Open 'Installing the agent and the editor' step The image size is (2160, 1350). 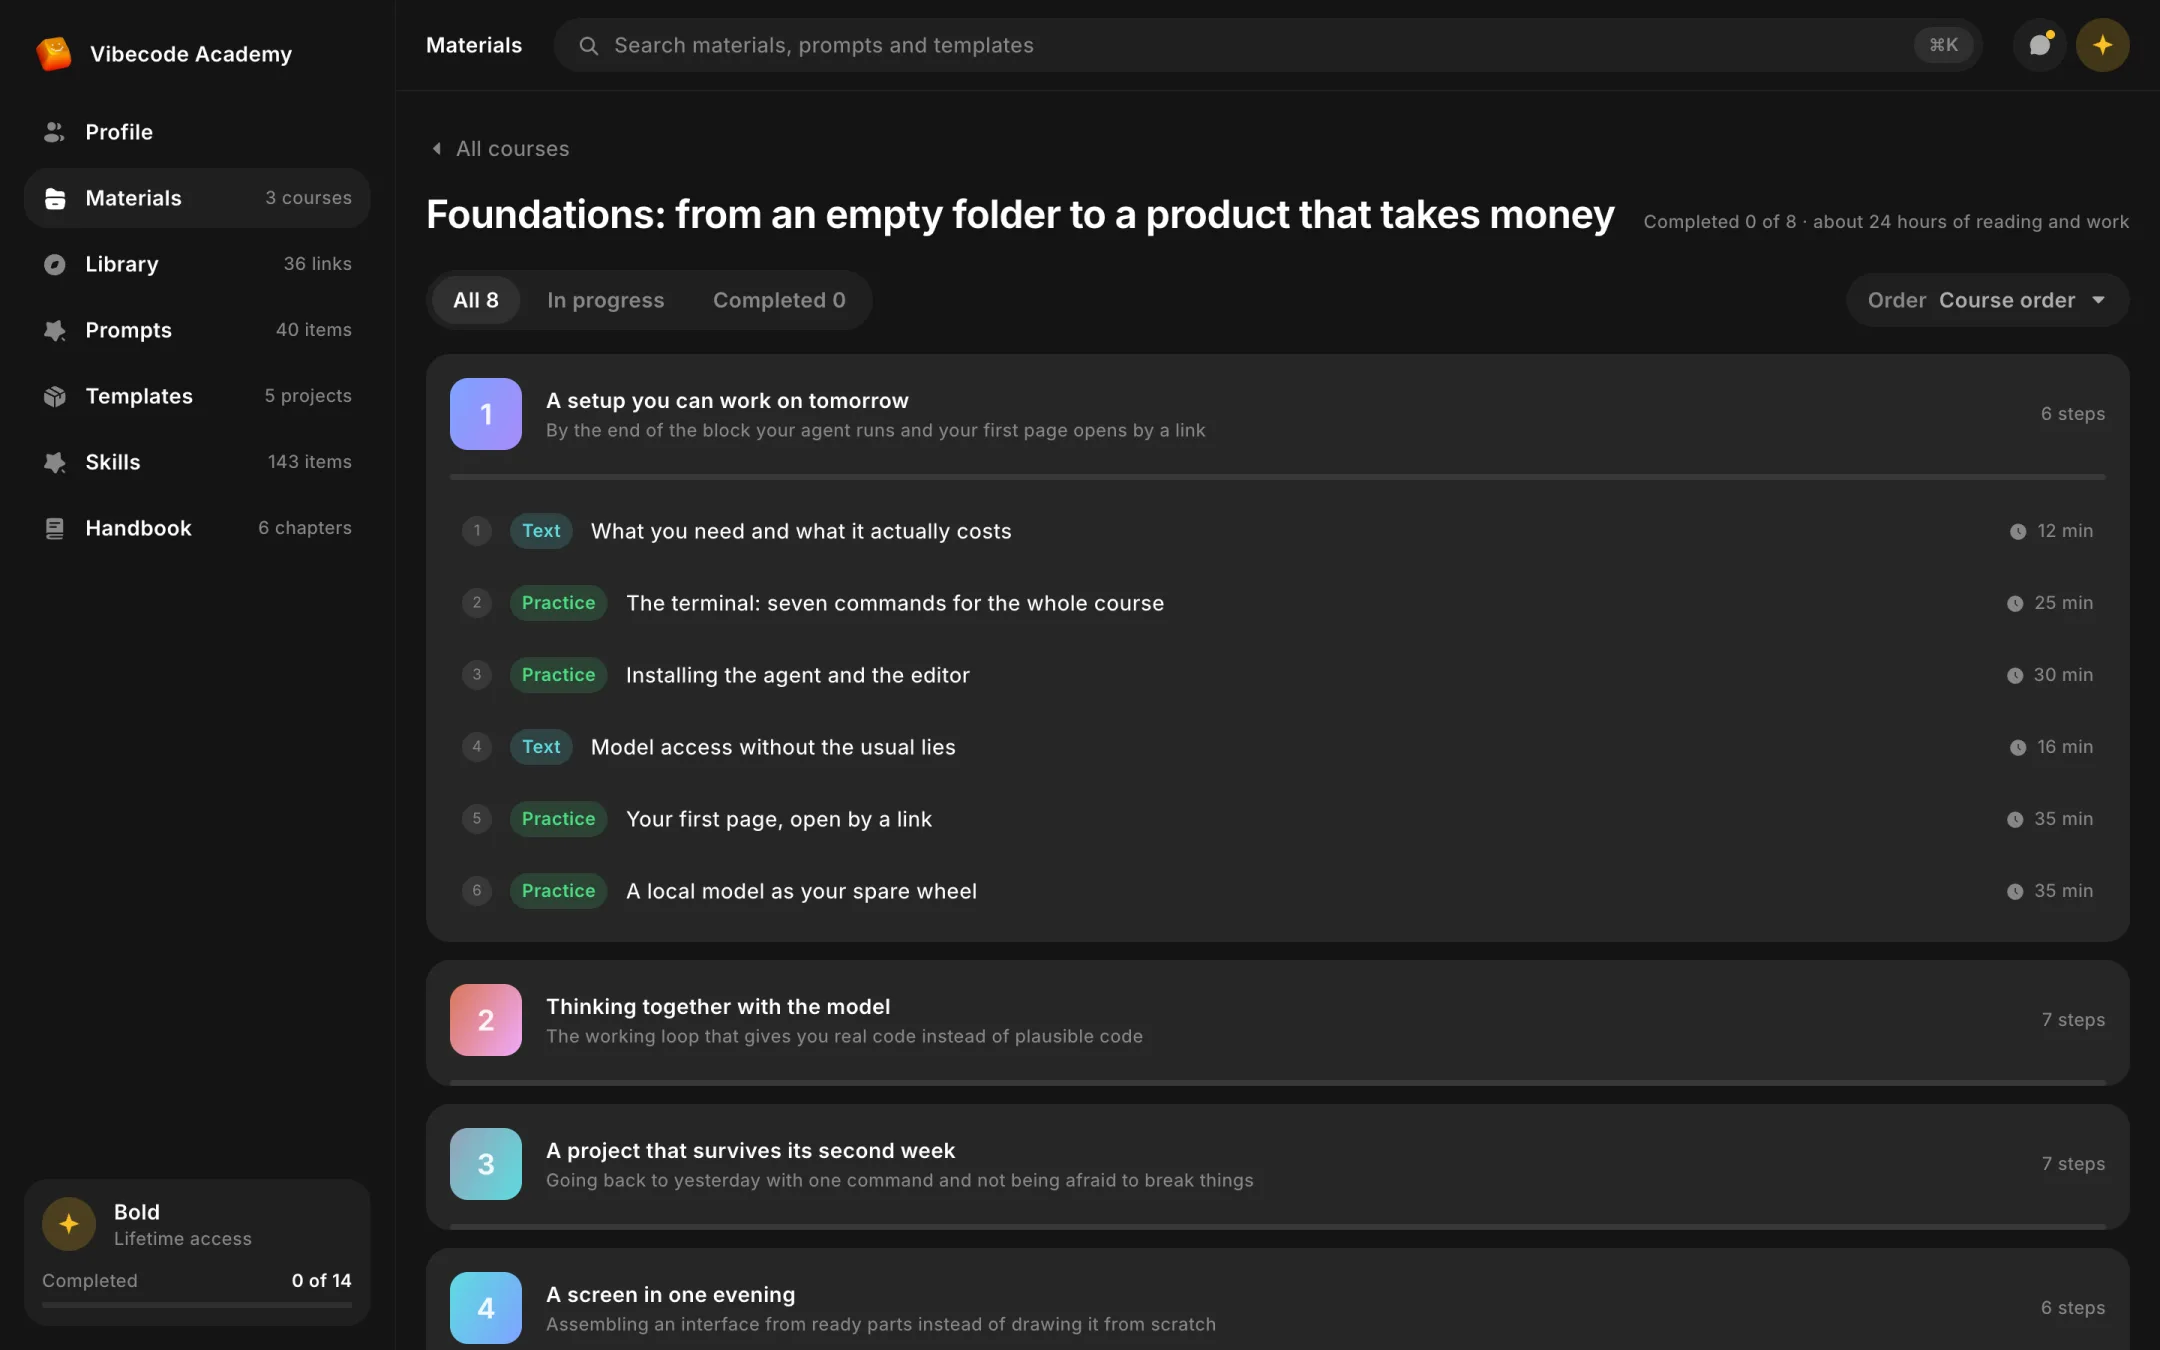(1278, 675)
